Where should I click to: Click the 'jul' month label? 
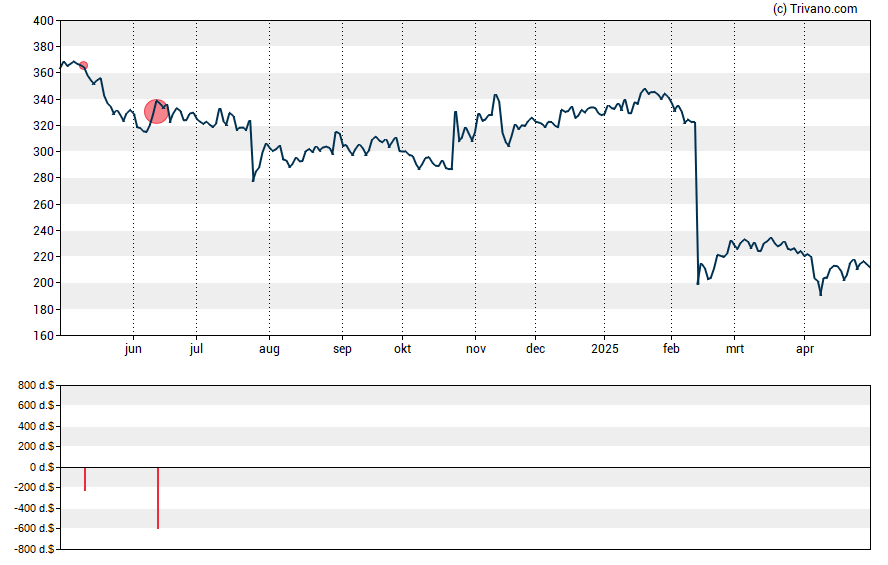pos(197,349)
